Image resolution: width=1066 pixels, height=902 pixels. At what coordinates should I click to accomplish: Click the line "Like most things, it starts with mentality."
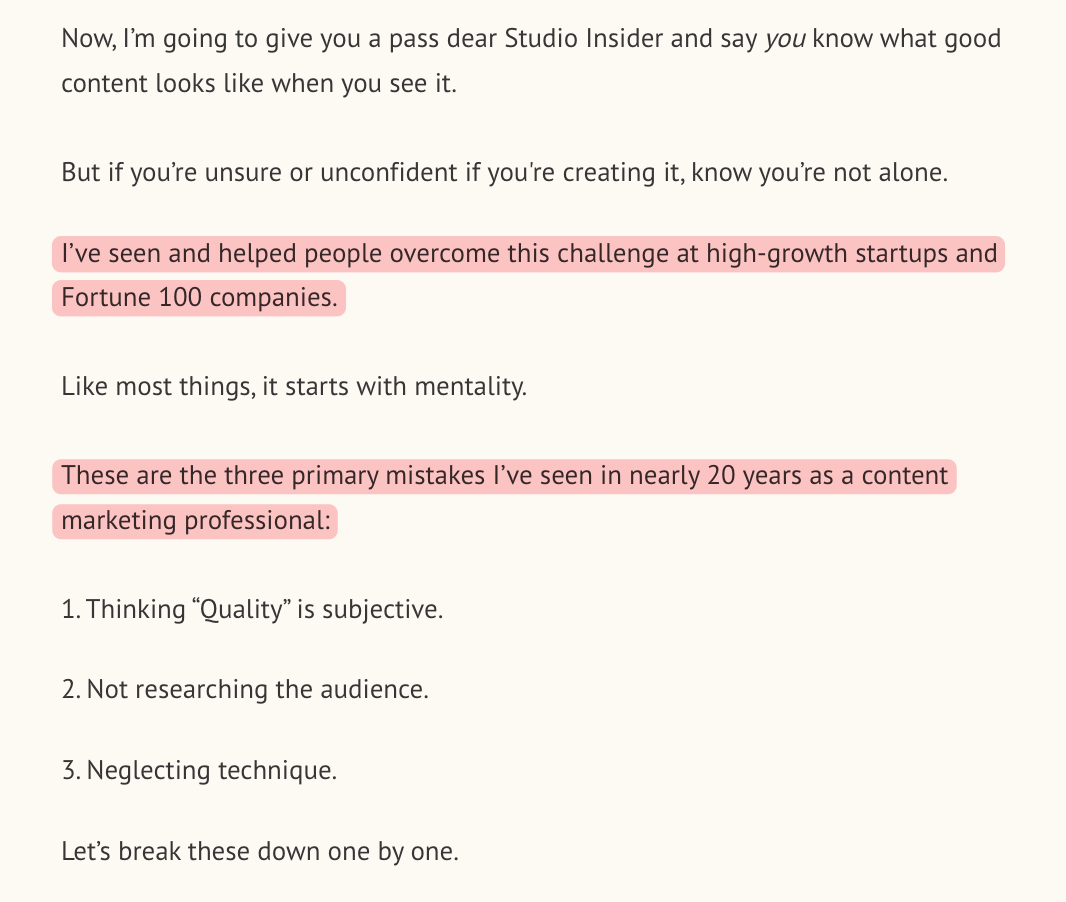pyautogui.click(x=294, y=387)
